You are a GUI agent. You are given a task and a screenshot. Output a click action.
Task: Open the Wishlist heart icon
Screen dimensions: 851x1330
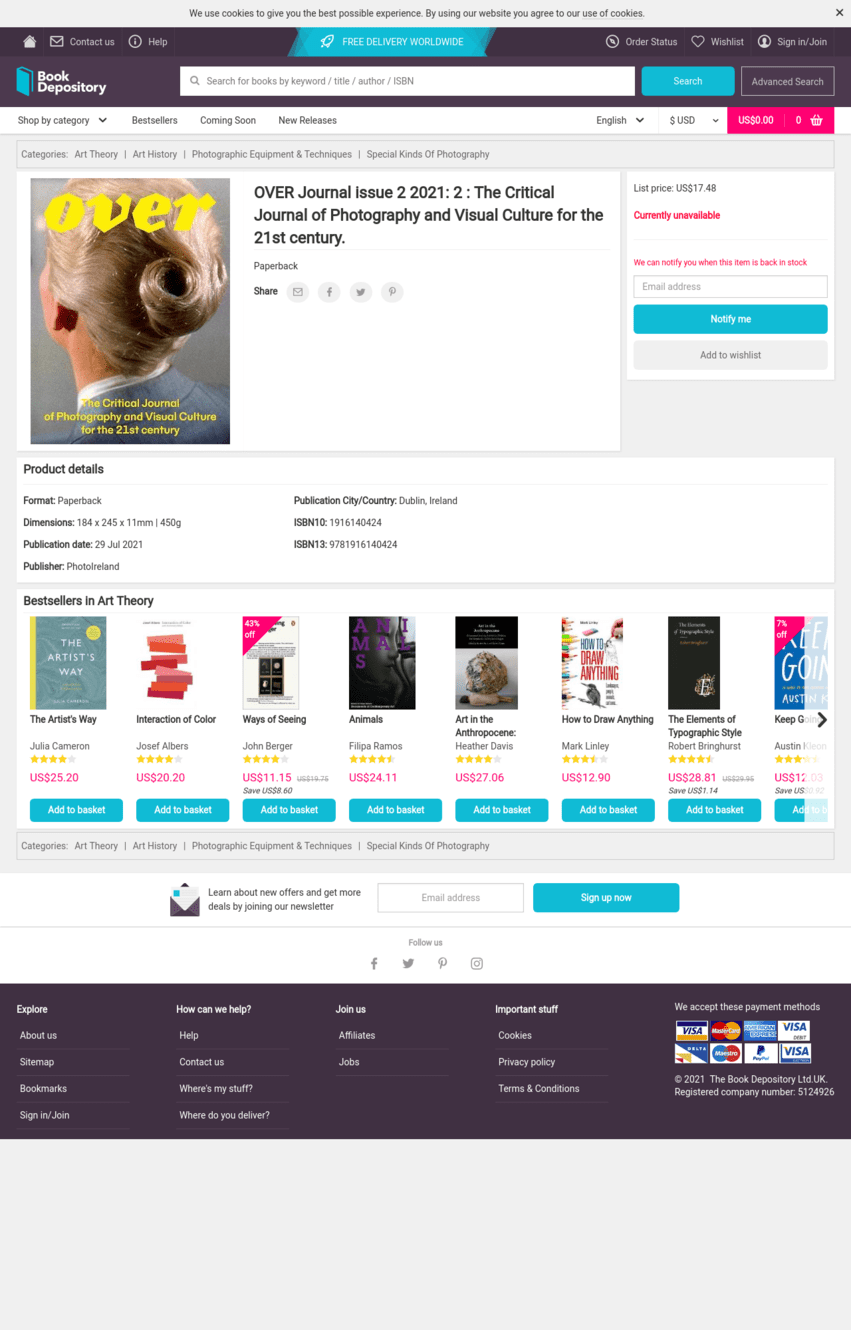tap(698, 42)
